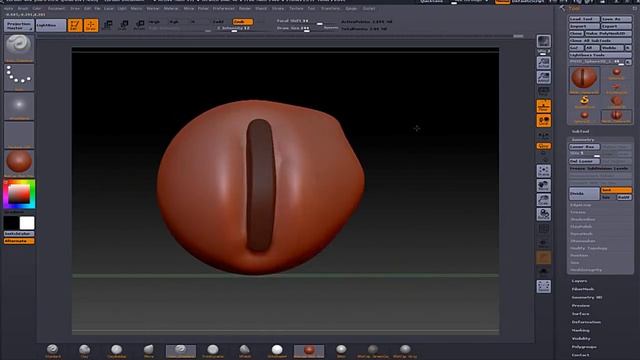Click the Del Lower button
640x360 pixels.
point(584,161)
